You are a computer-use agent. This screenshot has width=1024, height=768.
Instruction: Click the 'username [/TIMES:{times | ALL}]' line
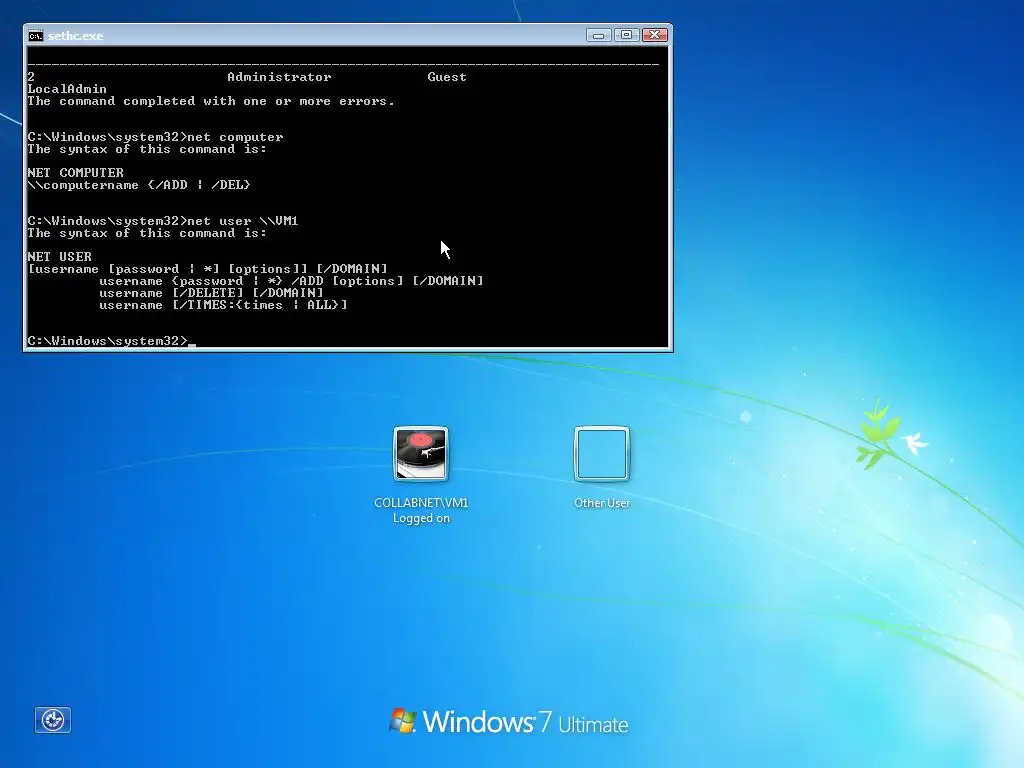[223, 305]
